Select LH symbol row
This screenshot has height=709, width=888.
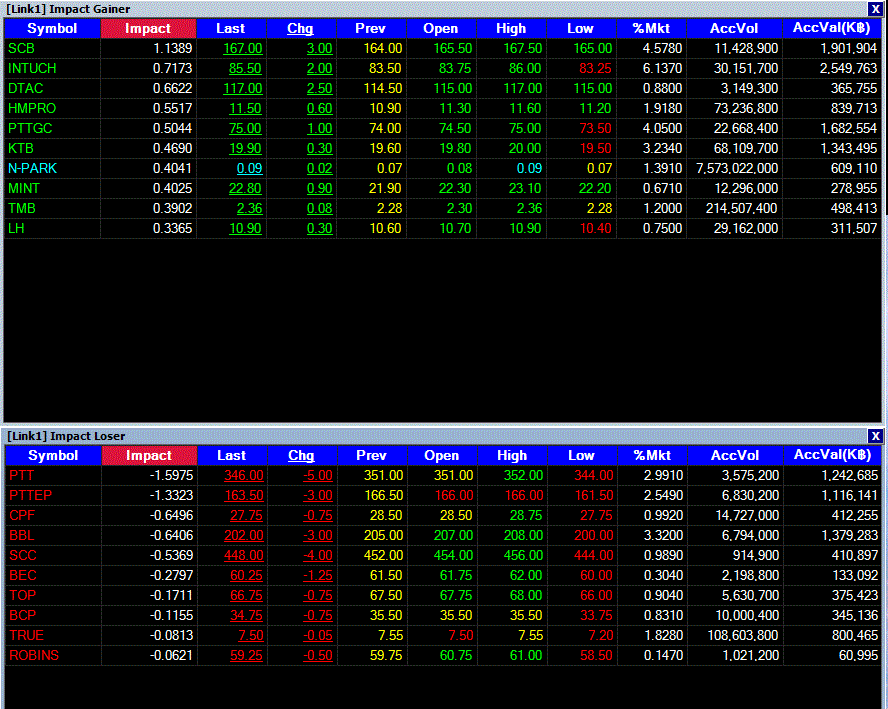[x=16, y=228]
